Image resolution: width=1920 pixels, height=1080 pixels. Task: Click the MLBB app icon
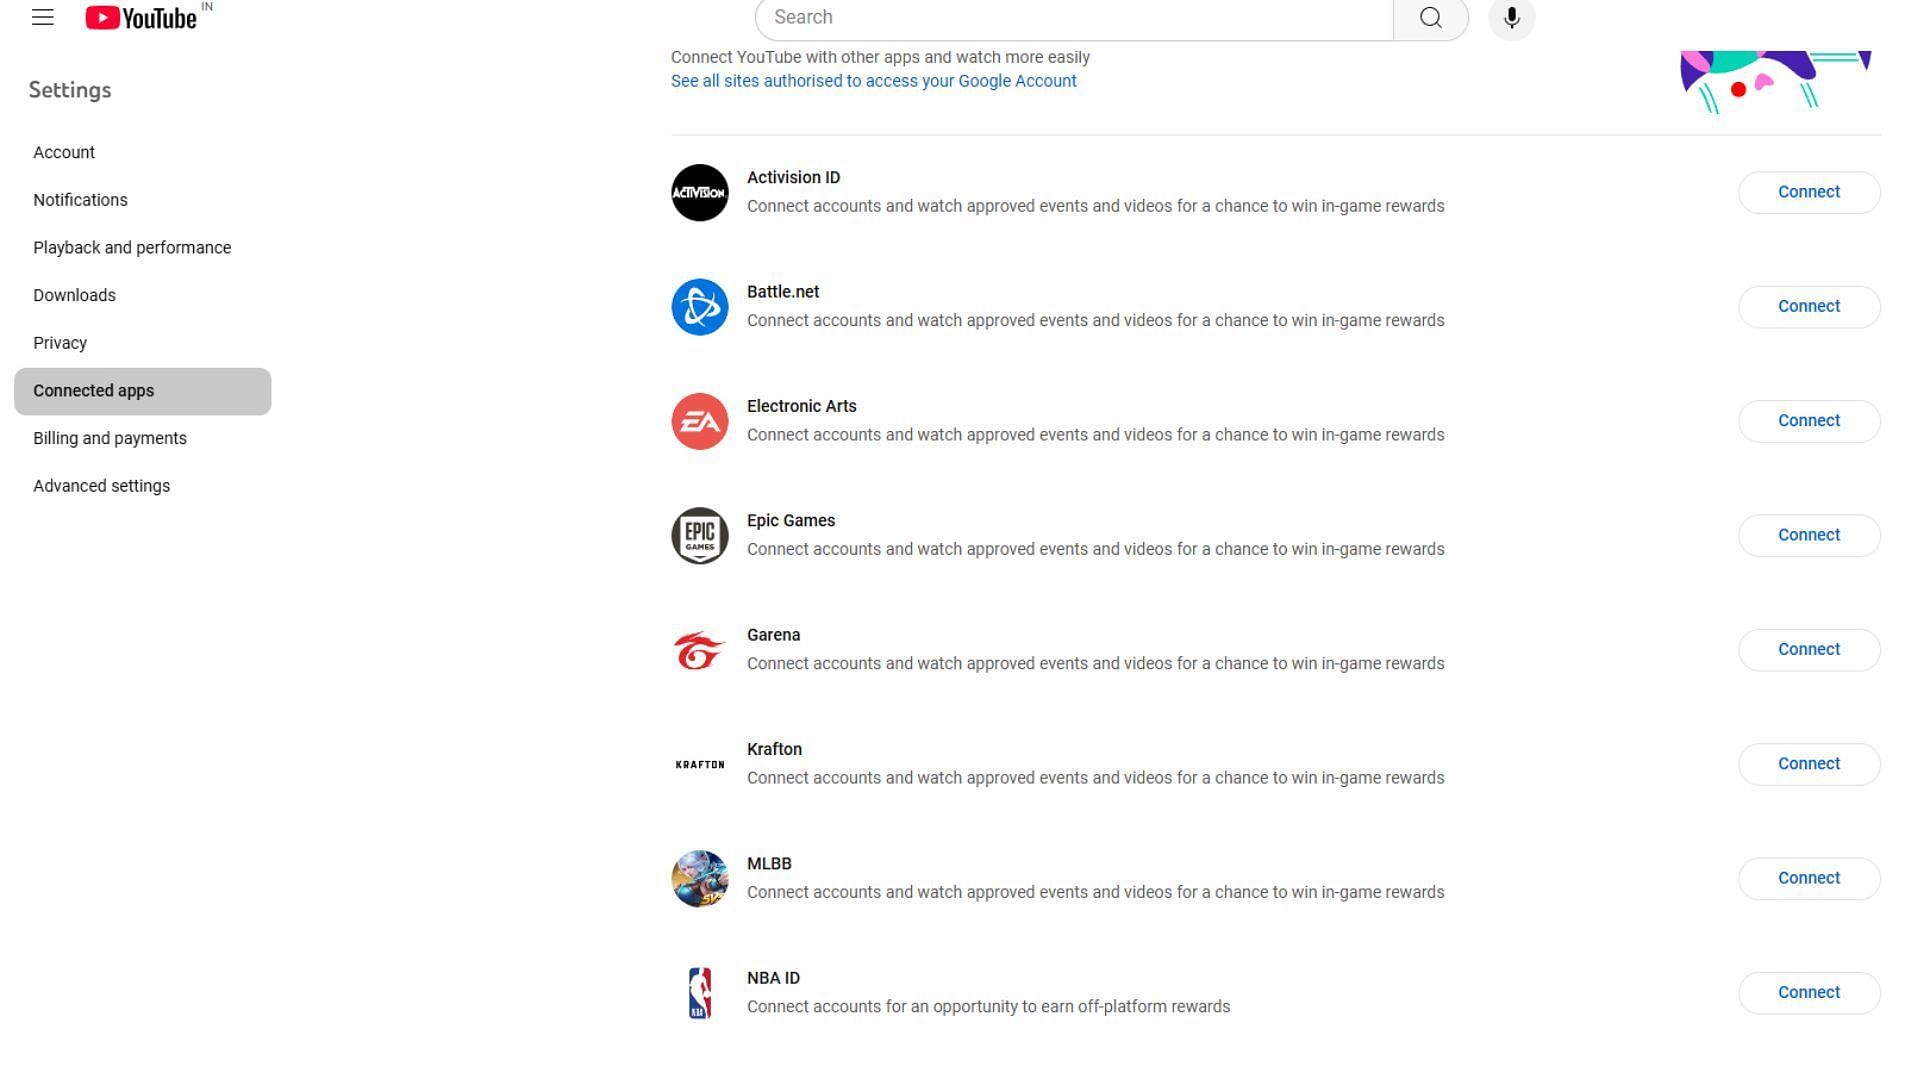click(700, 878)
